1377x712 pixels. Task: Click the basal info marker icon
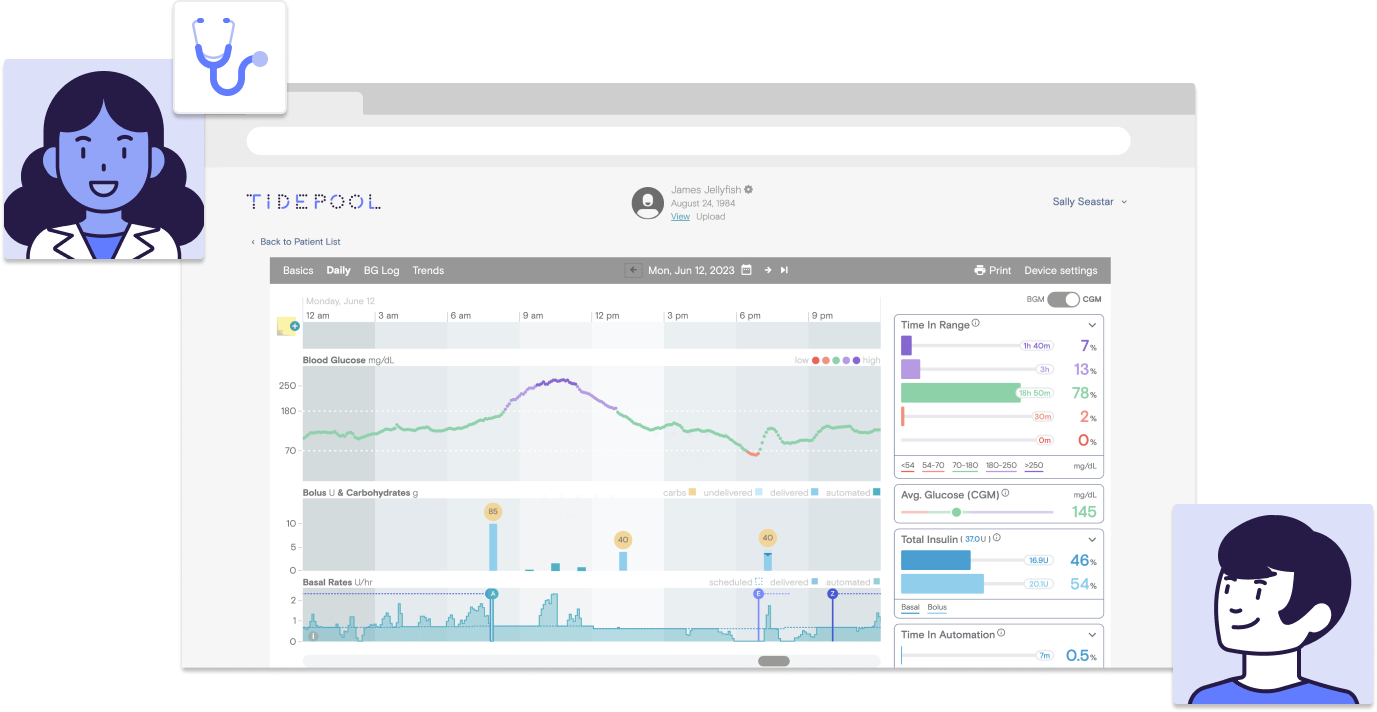click(x=312, y=635)
